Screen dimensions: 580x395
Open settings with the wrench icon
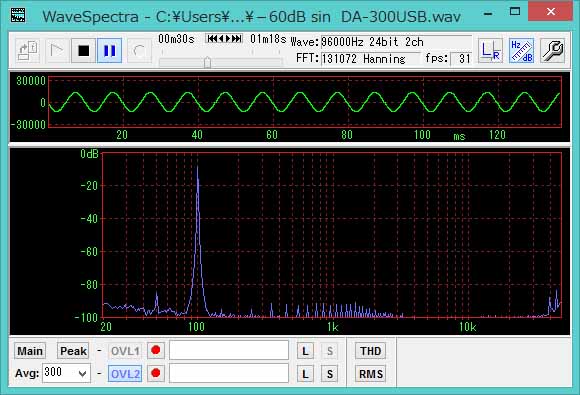tap(552, 51)
